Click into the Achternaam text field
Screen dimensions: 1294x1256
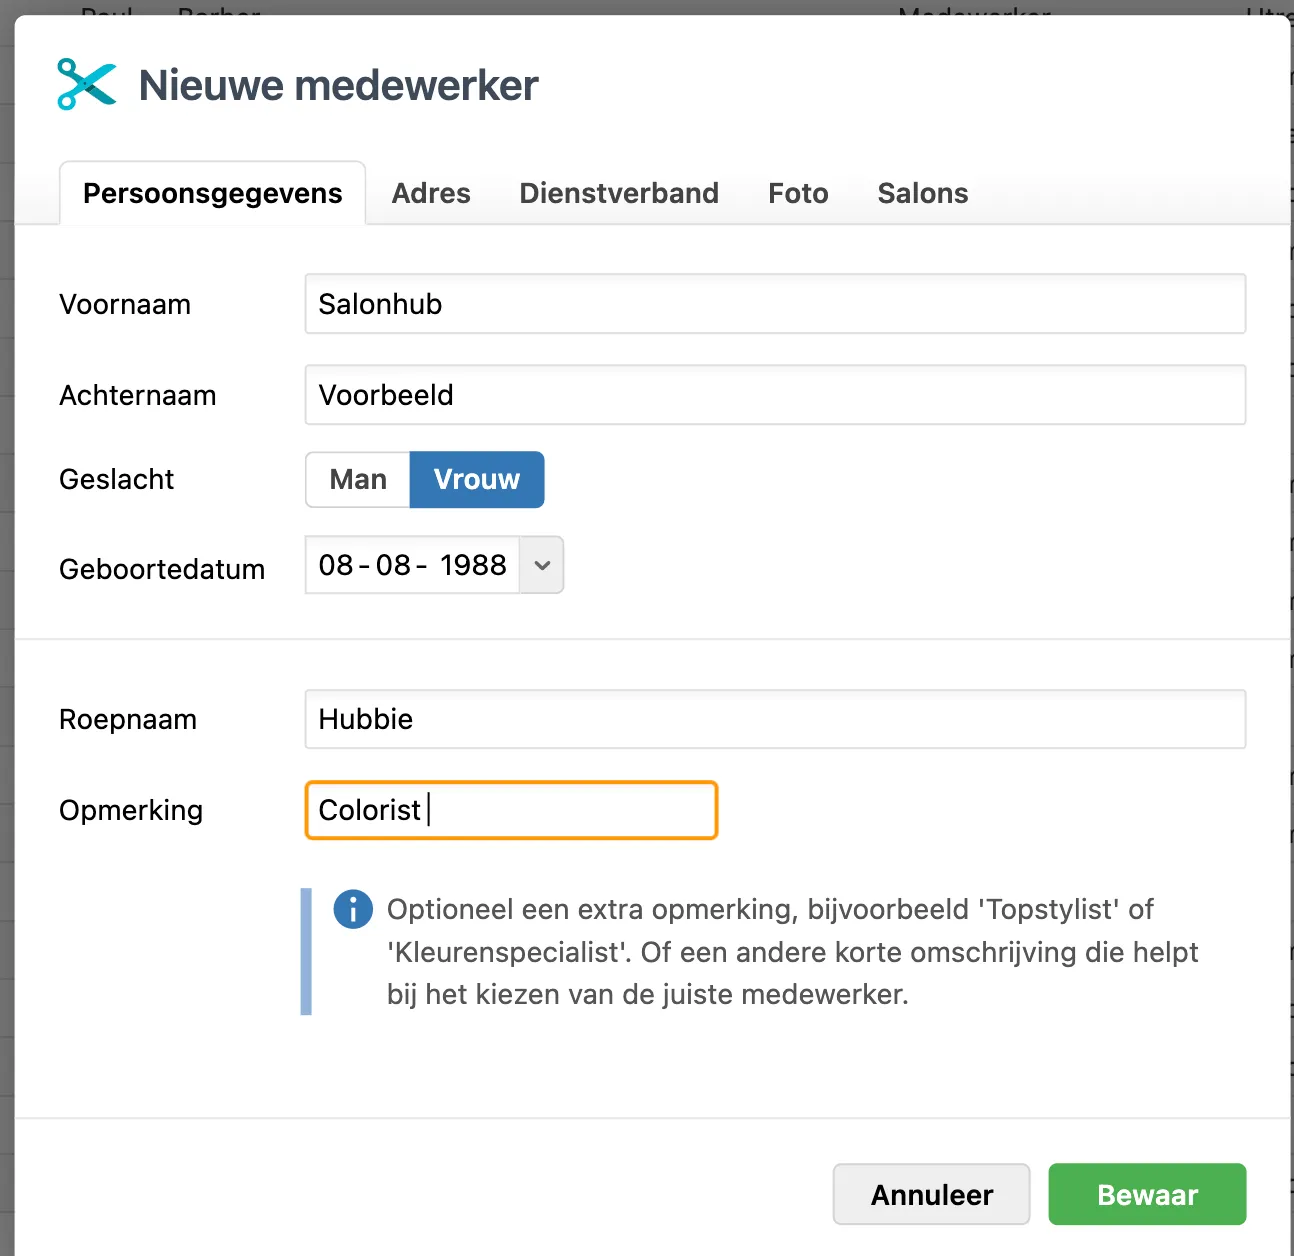(775, 395)
